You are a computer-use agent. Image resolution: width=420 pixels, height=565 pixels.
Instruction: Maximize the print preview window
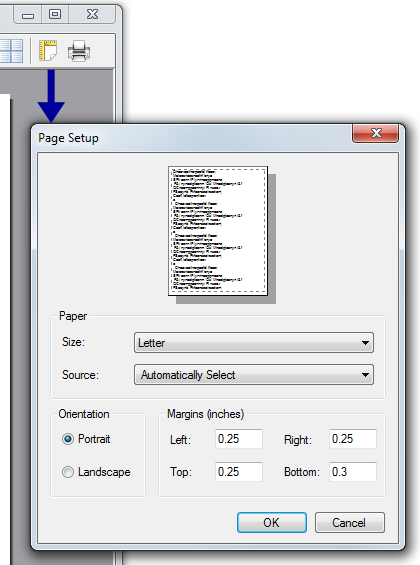point(55,15)
